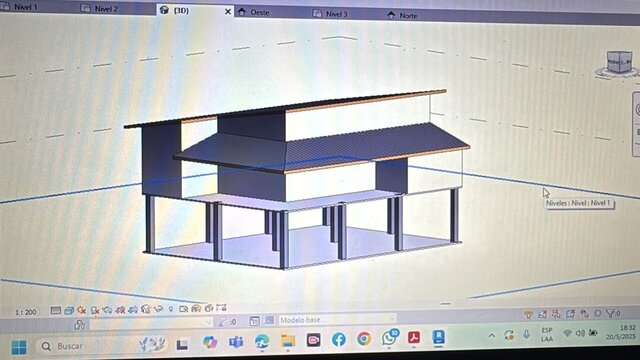640x360 pixels.
Task: Open Adobe Acrobat from the taskbar
Action: click(x=414, y=338)
